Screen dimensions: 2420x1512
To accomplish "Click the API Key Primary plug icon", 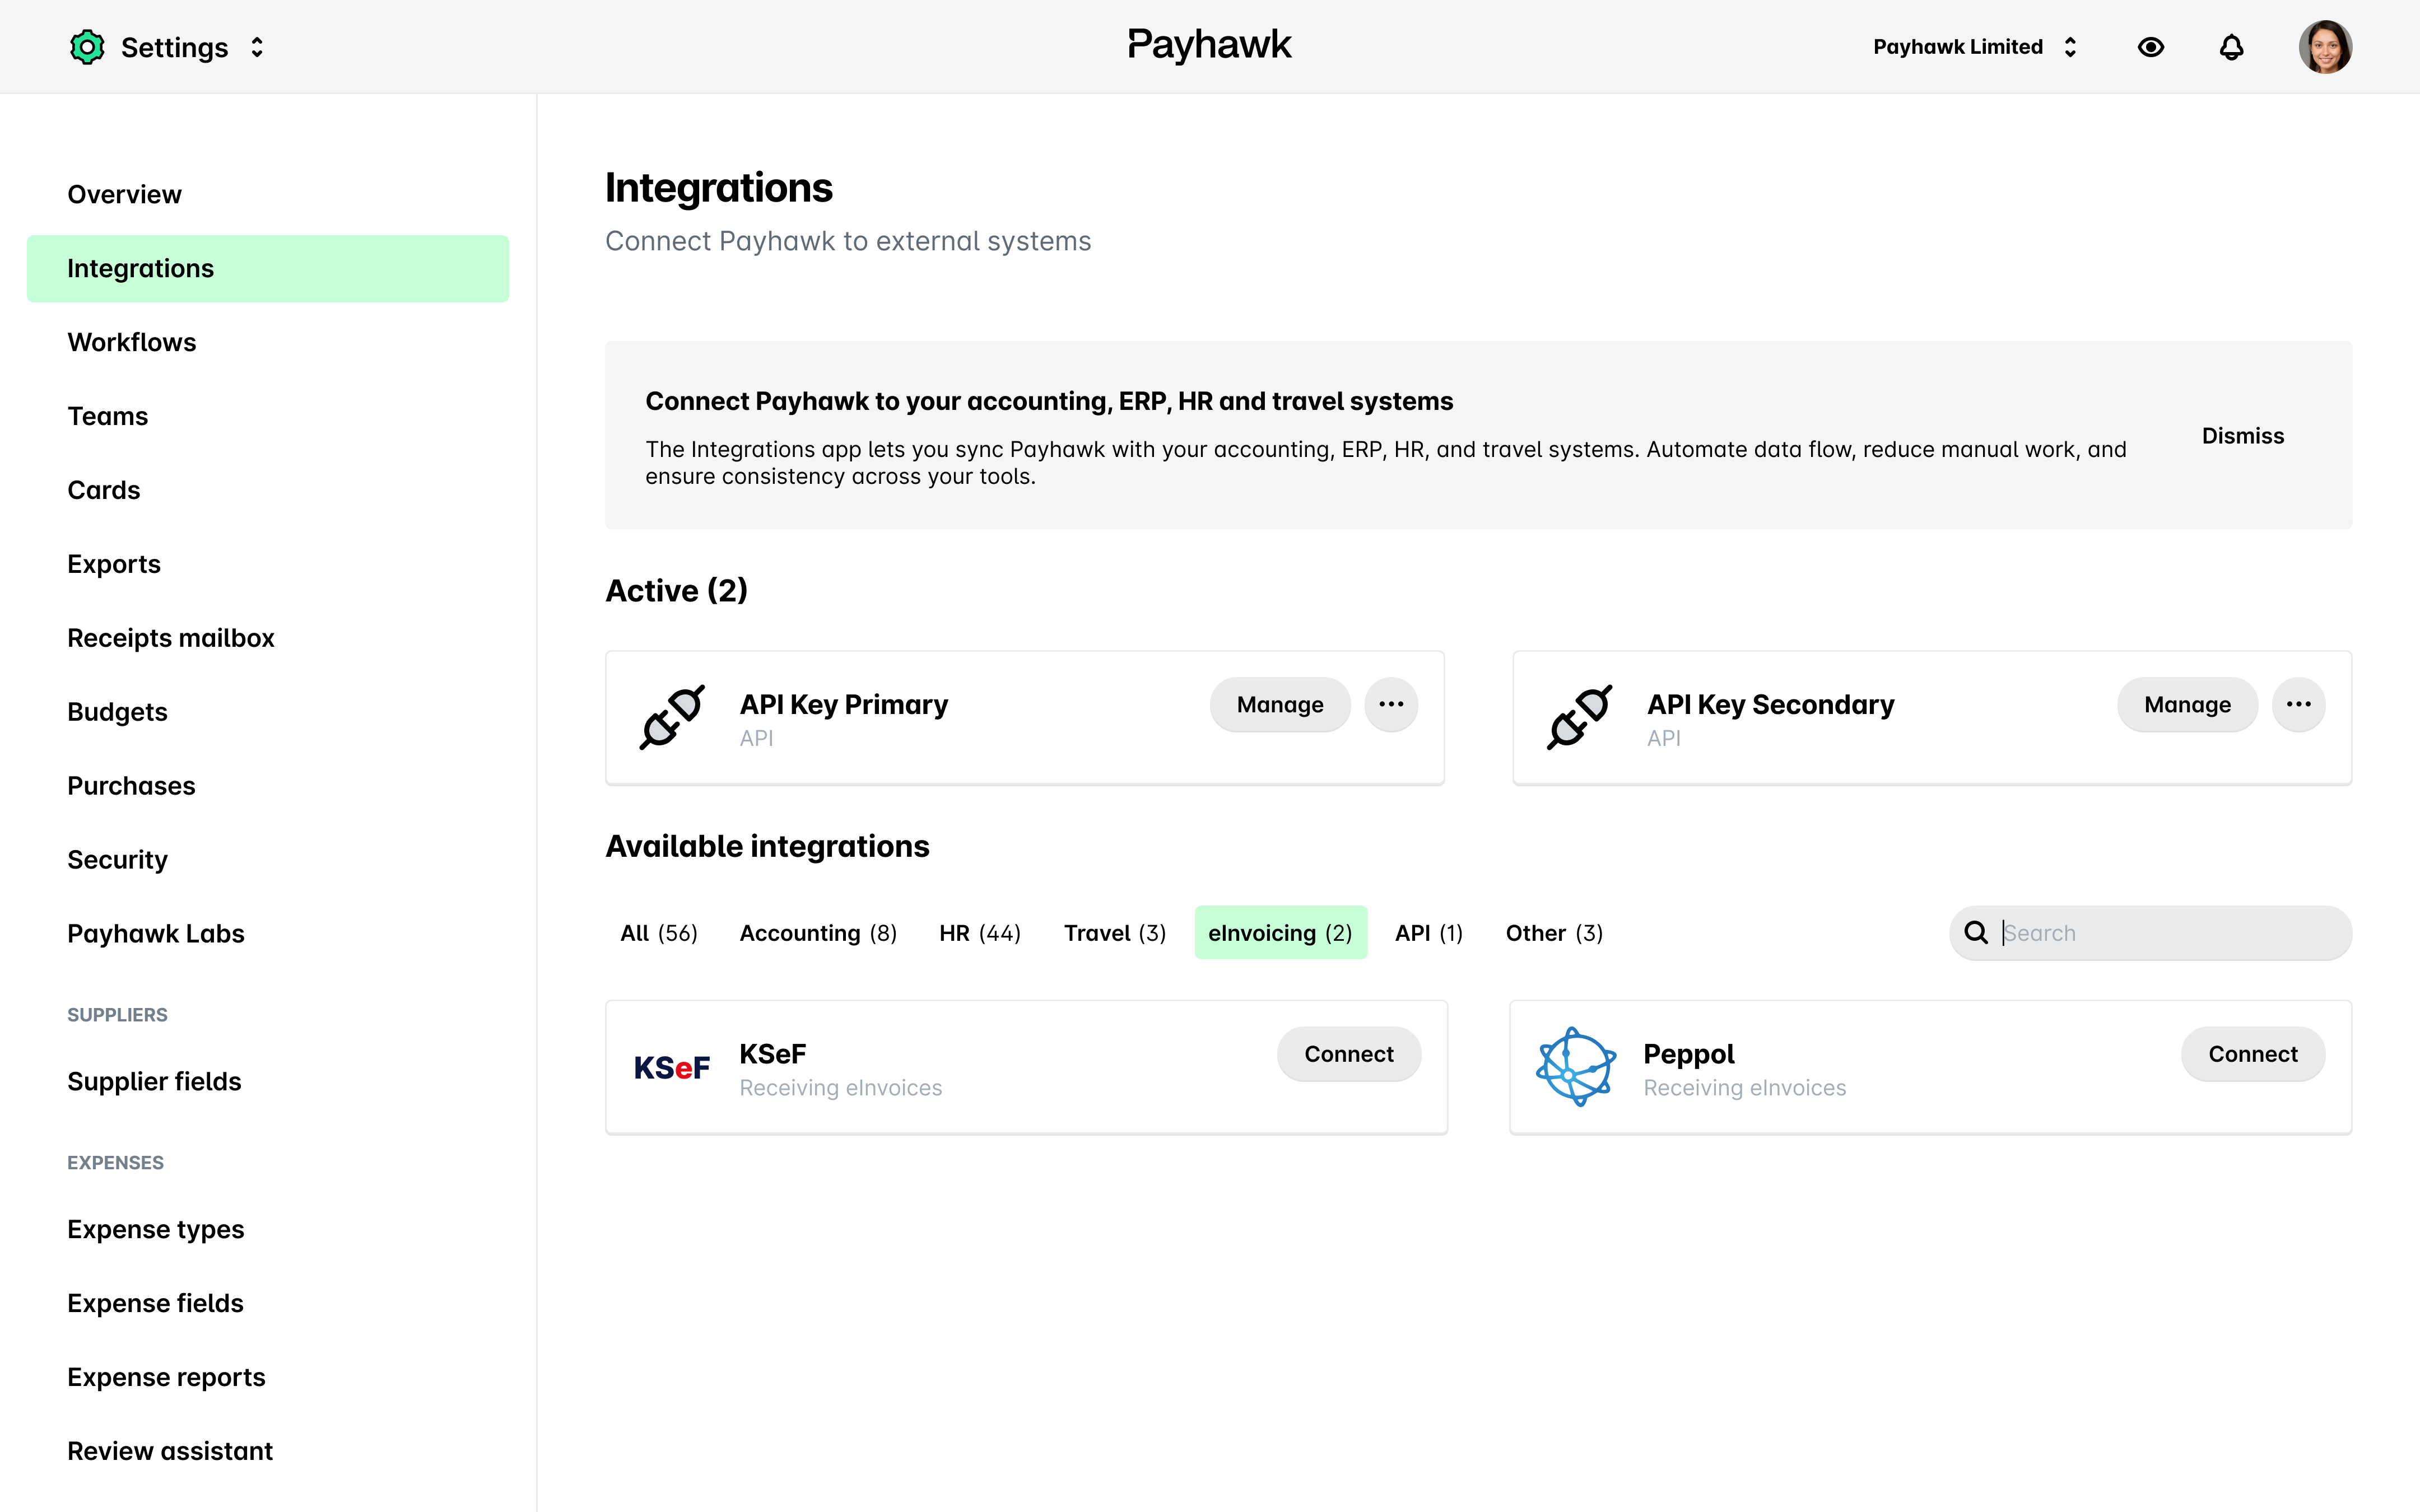I will (671, 717).
